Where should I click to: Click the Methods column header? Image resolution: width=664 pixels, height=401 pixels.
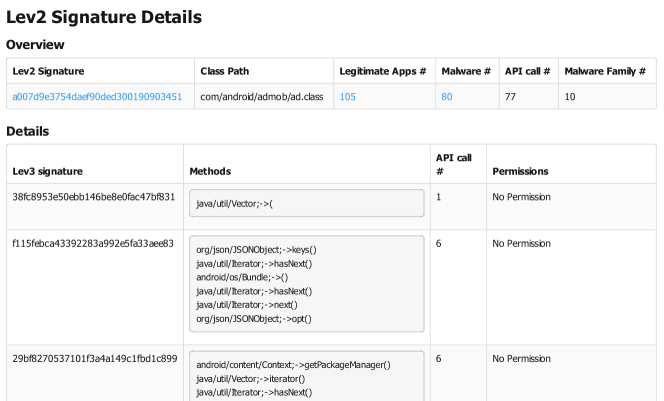coord(210,171)
